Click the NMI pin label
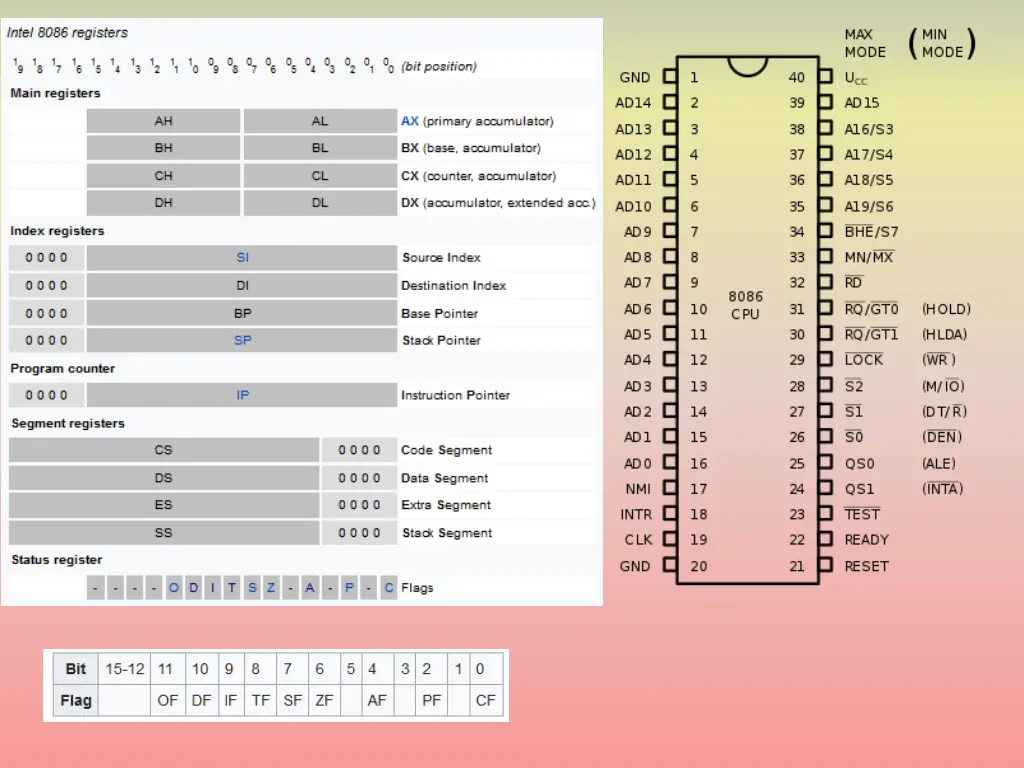Image resolution: width=1024 pixels, height=768 pixels. (x=638, y=489)
